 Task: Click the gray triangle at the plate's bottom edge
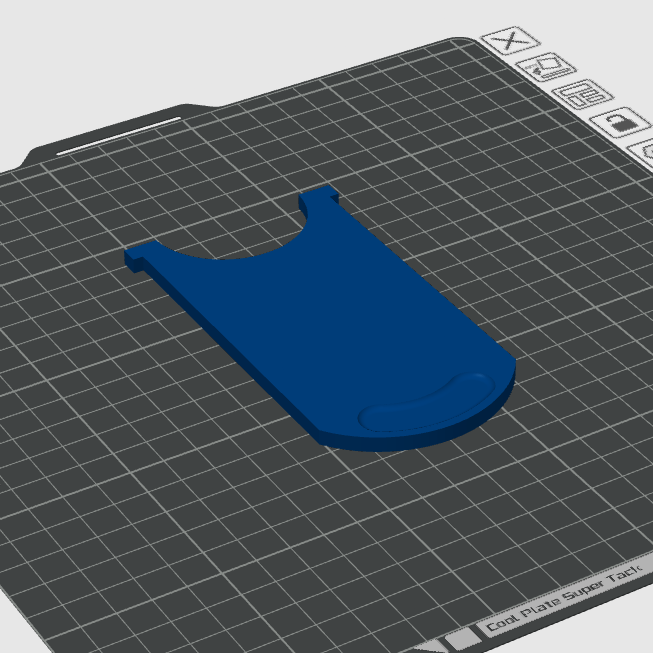435,643
